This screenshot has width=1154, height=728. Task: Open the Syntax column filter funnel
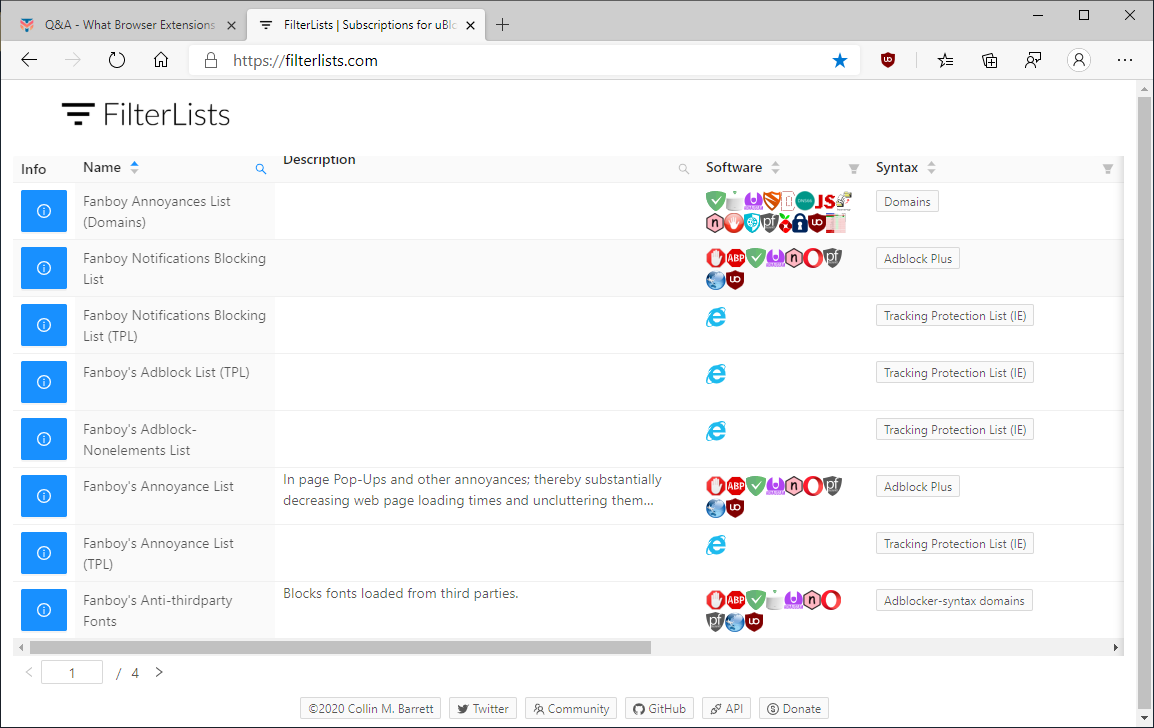point(1108,169)
